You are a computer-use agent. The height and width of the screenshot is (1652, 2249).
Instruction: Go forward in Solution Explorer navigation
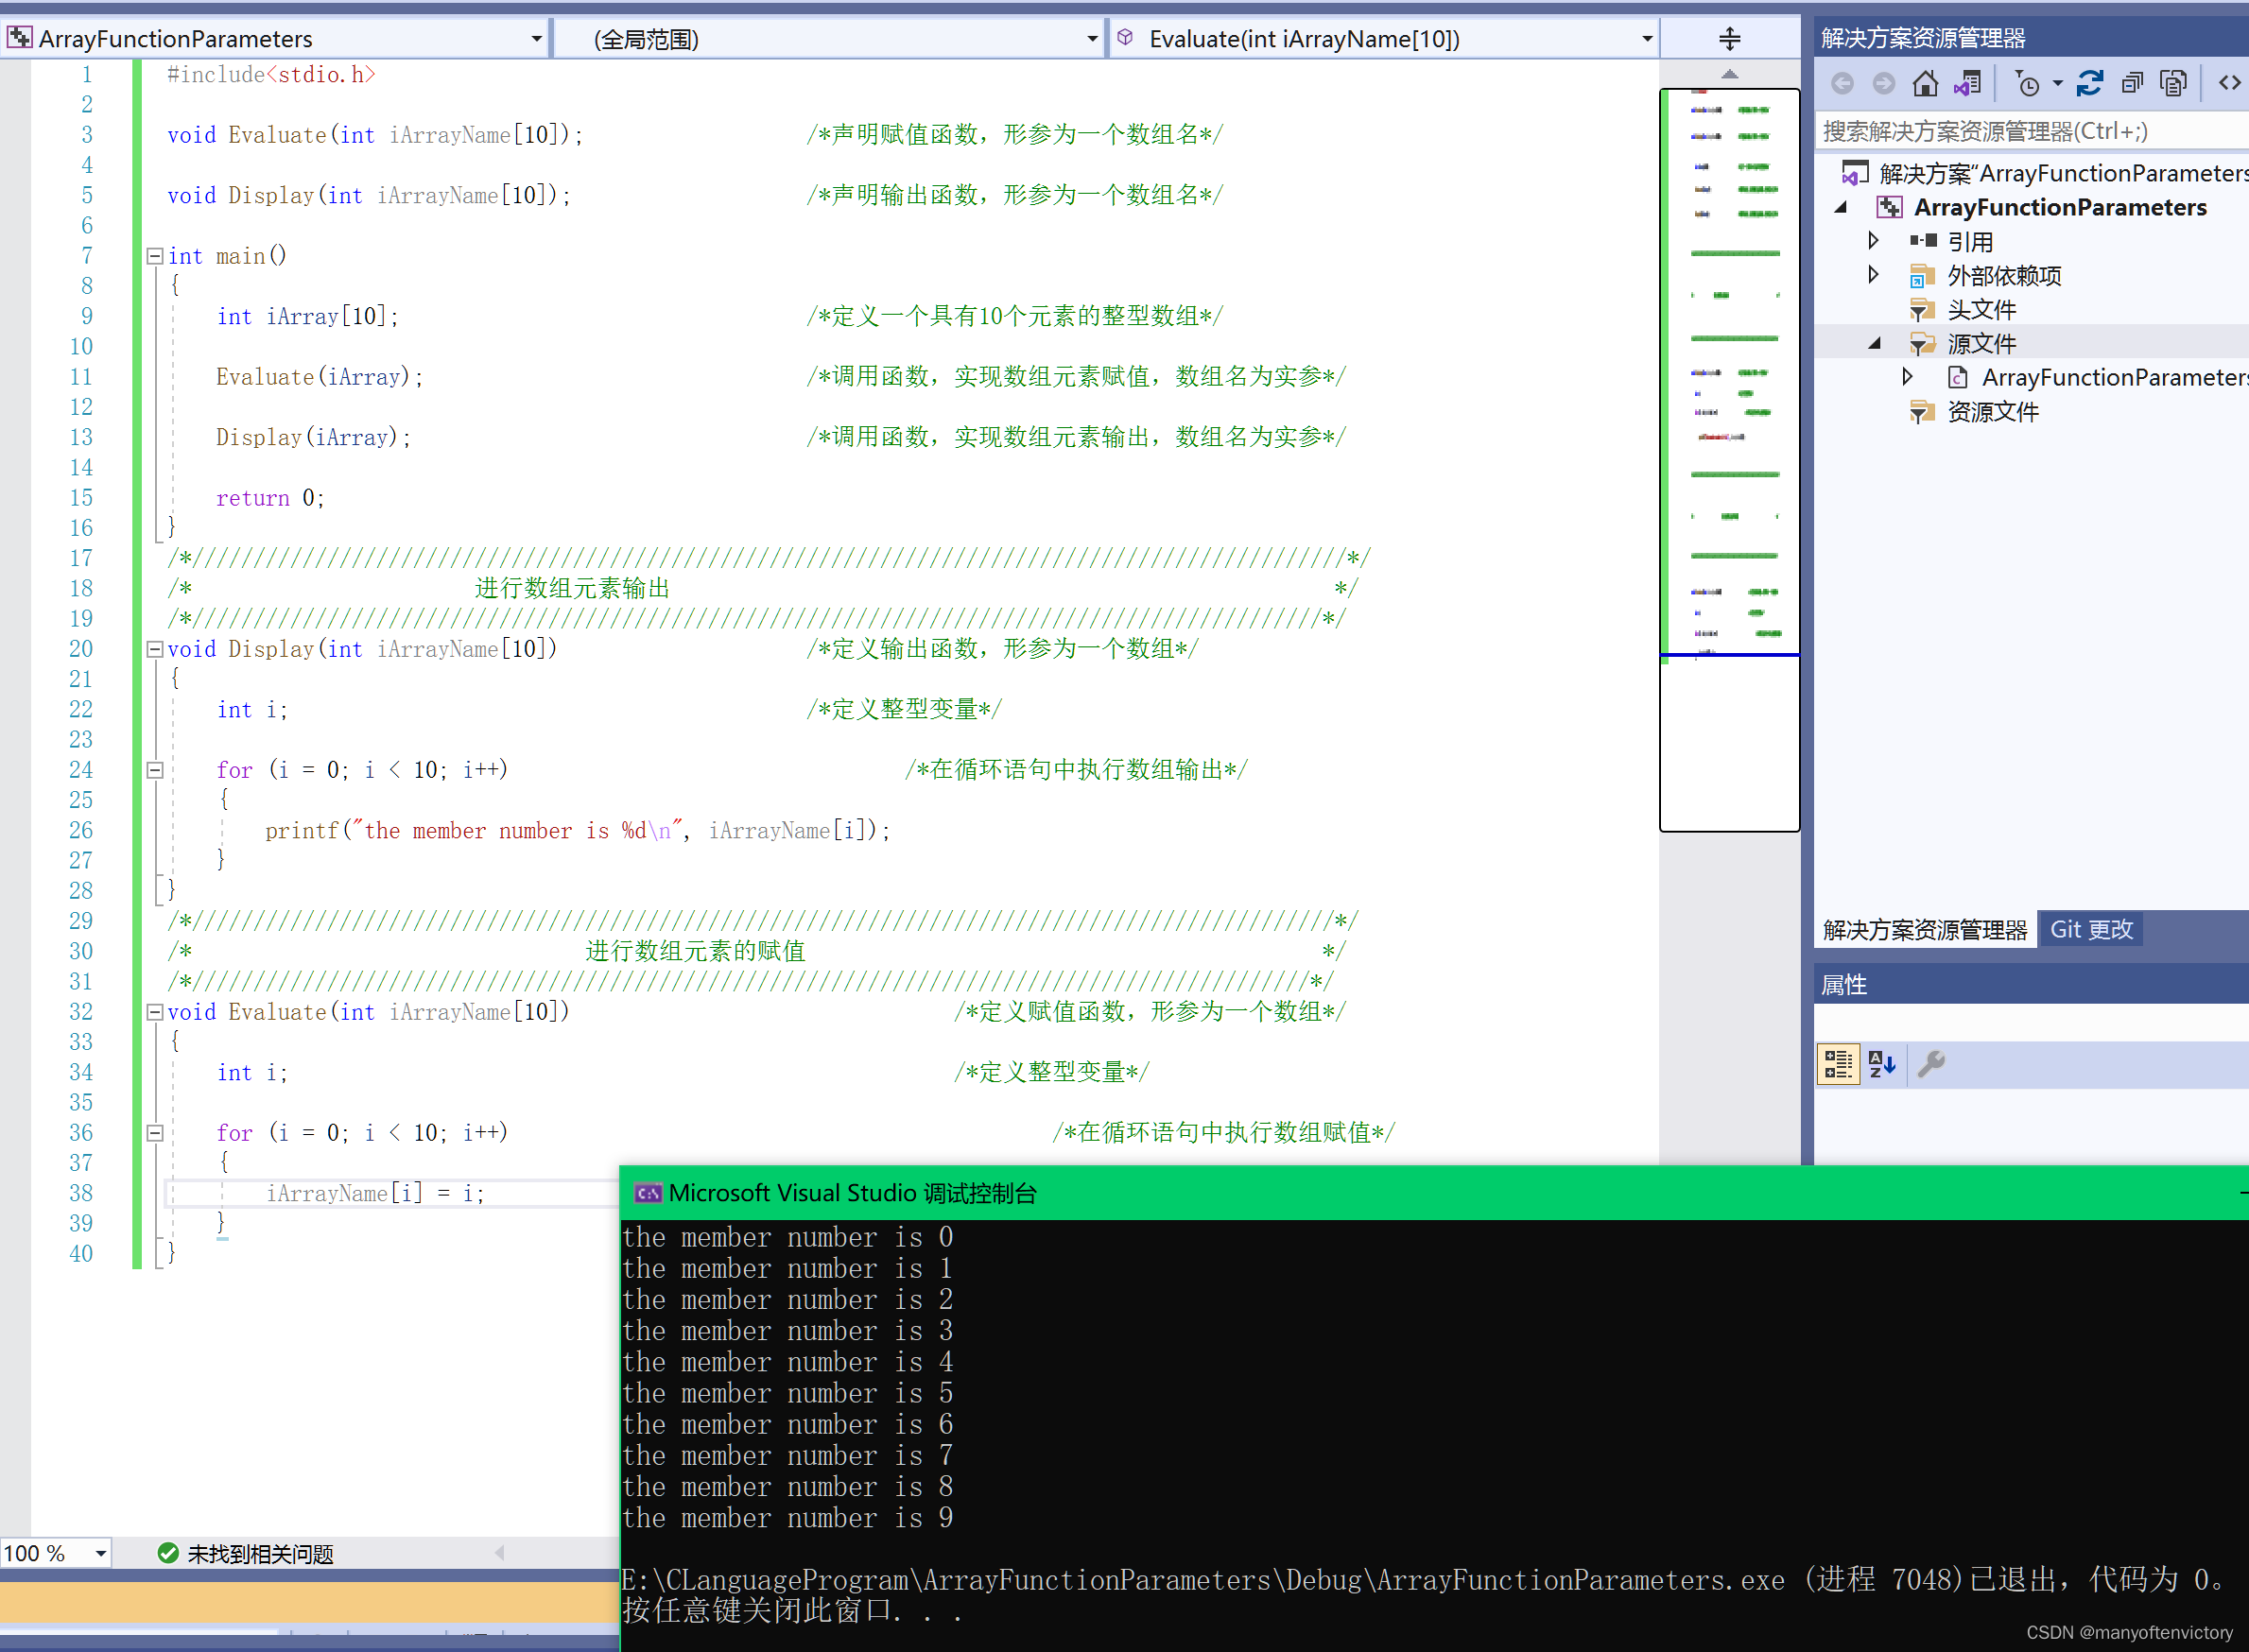1884,83
